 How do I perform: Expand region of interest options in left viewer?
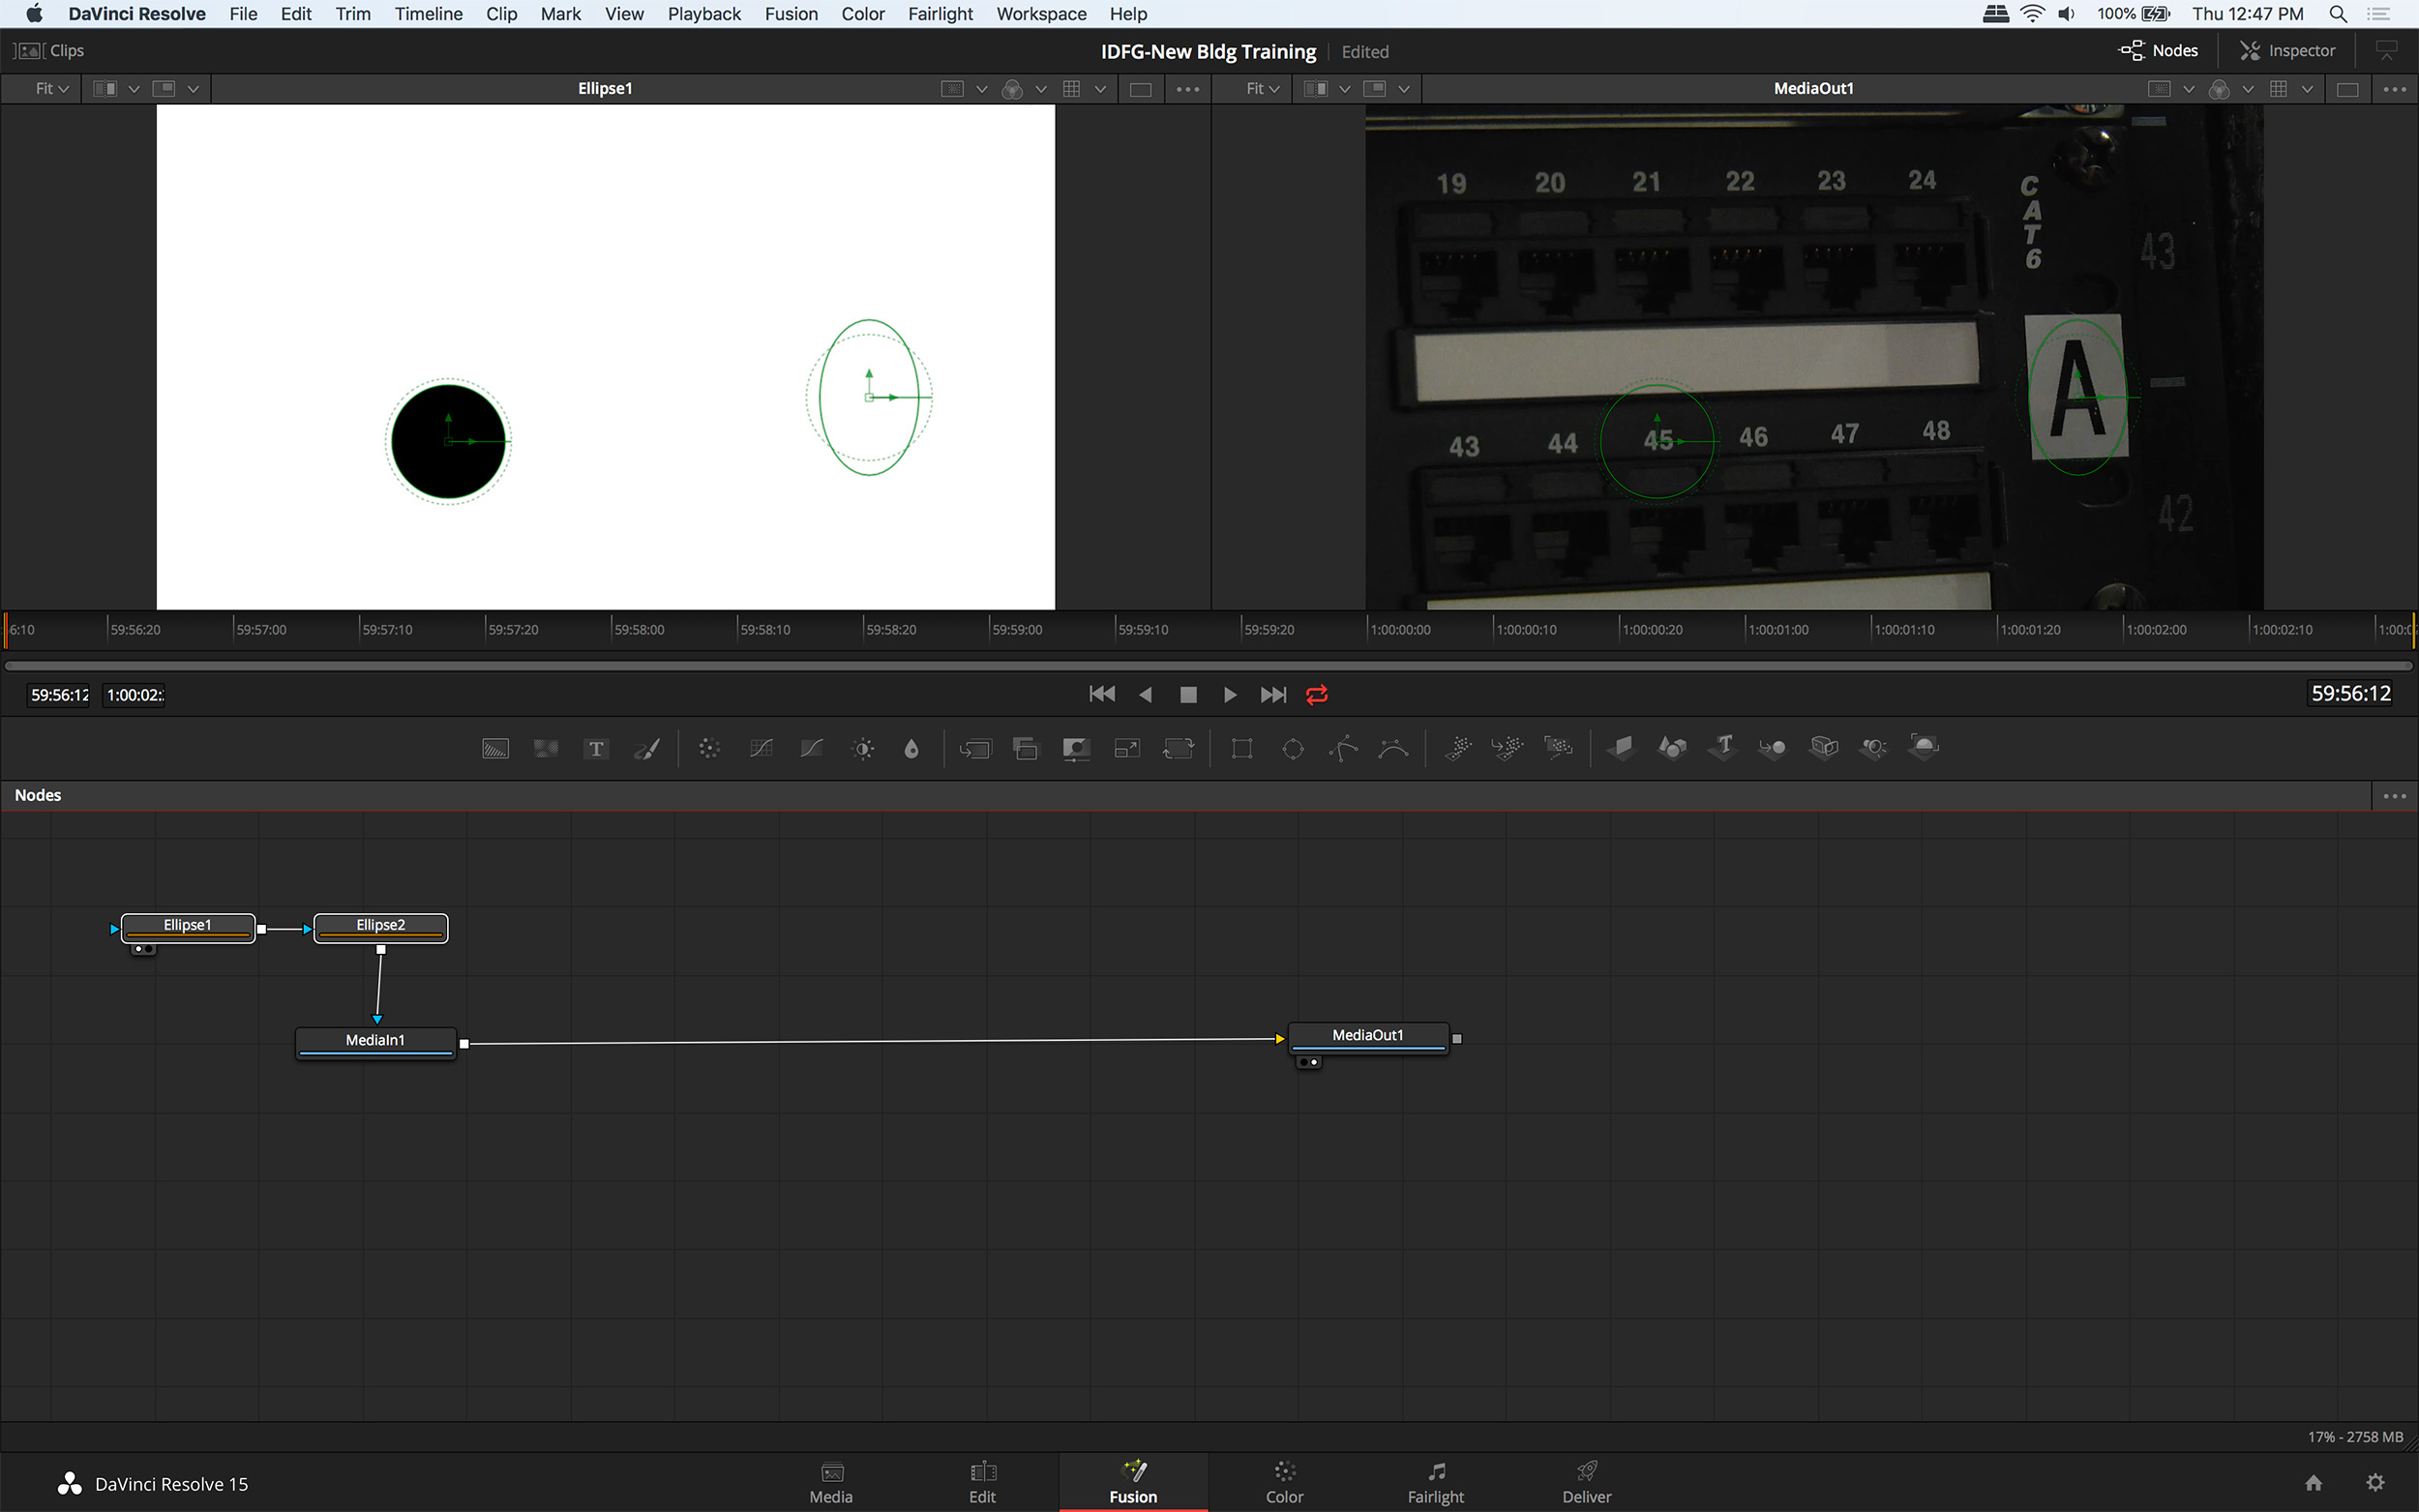point(982,89)
